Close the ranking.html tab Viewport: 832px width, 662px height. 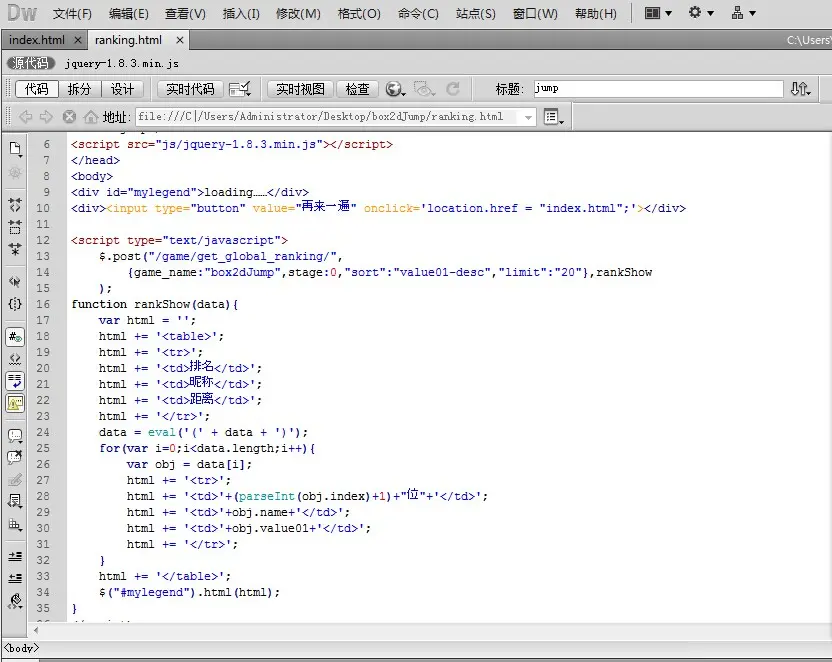click(179, 40)
